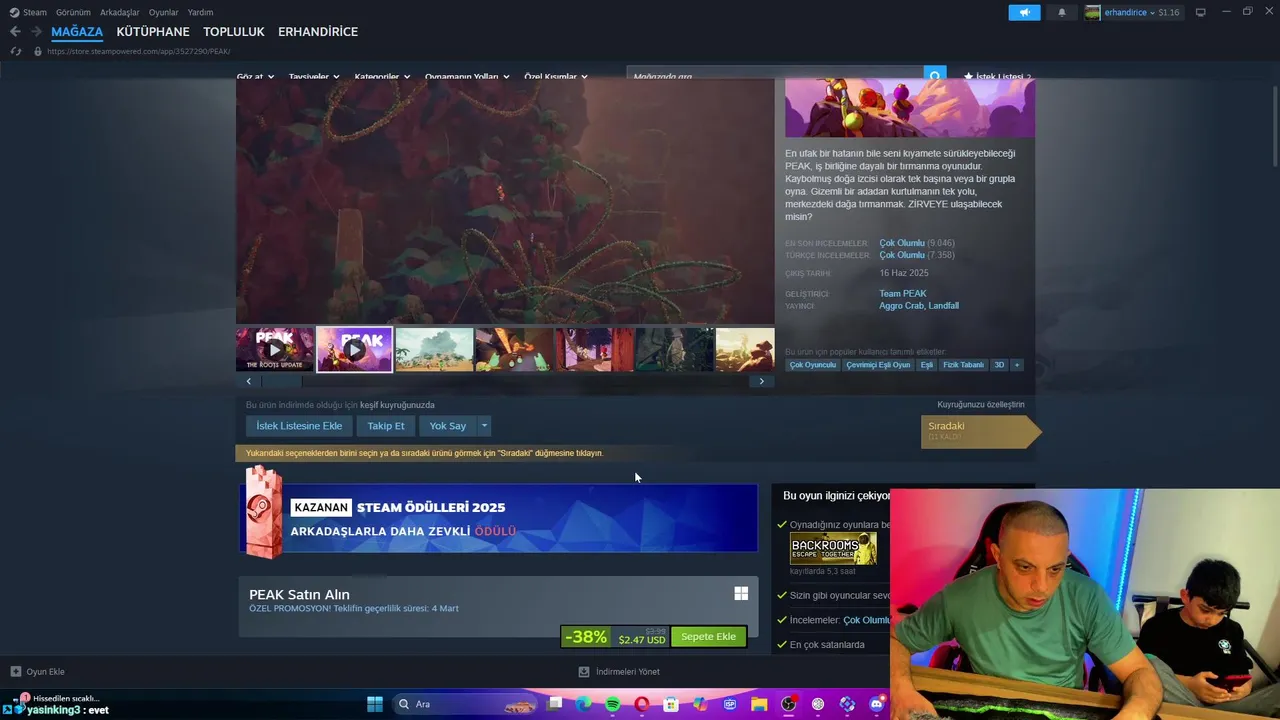Image resolution: width=1280 pixels, height=720 pixels.
Task: Open the Görünüm menu
Action: pos(73,12)
